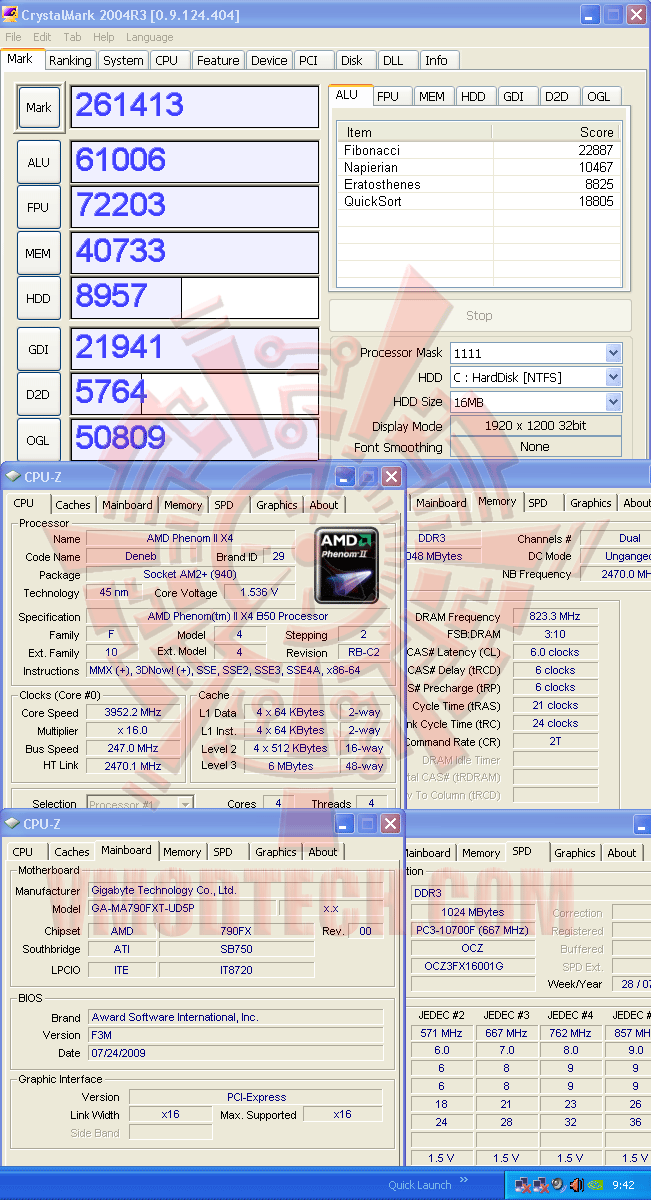This screenshot has width=651, height=1200.
Task: Open Graphics tab in upper CPU-Z window
Action: click(x=277, y=505)
